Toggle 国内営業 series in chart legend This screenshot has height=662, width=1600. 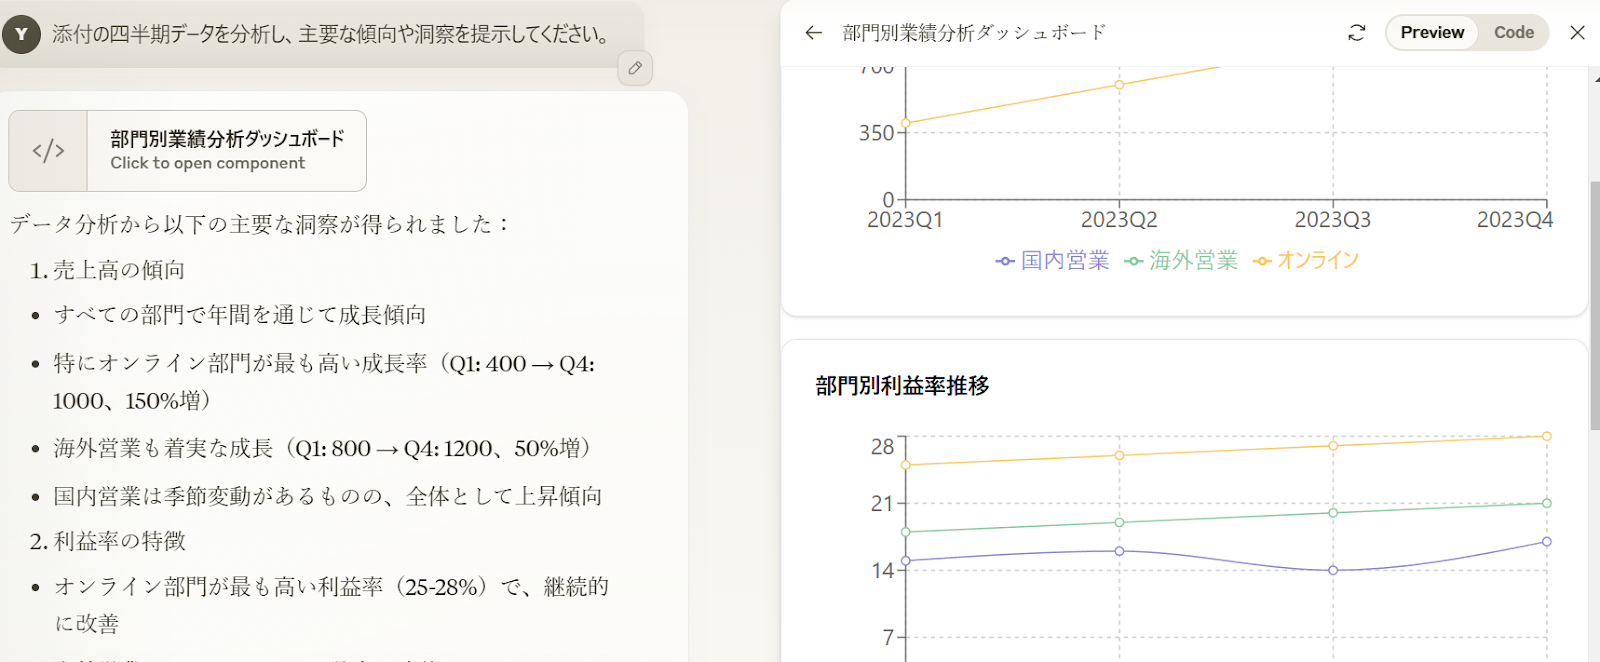tap(1053, 261)
